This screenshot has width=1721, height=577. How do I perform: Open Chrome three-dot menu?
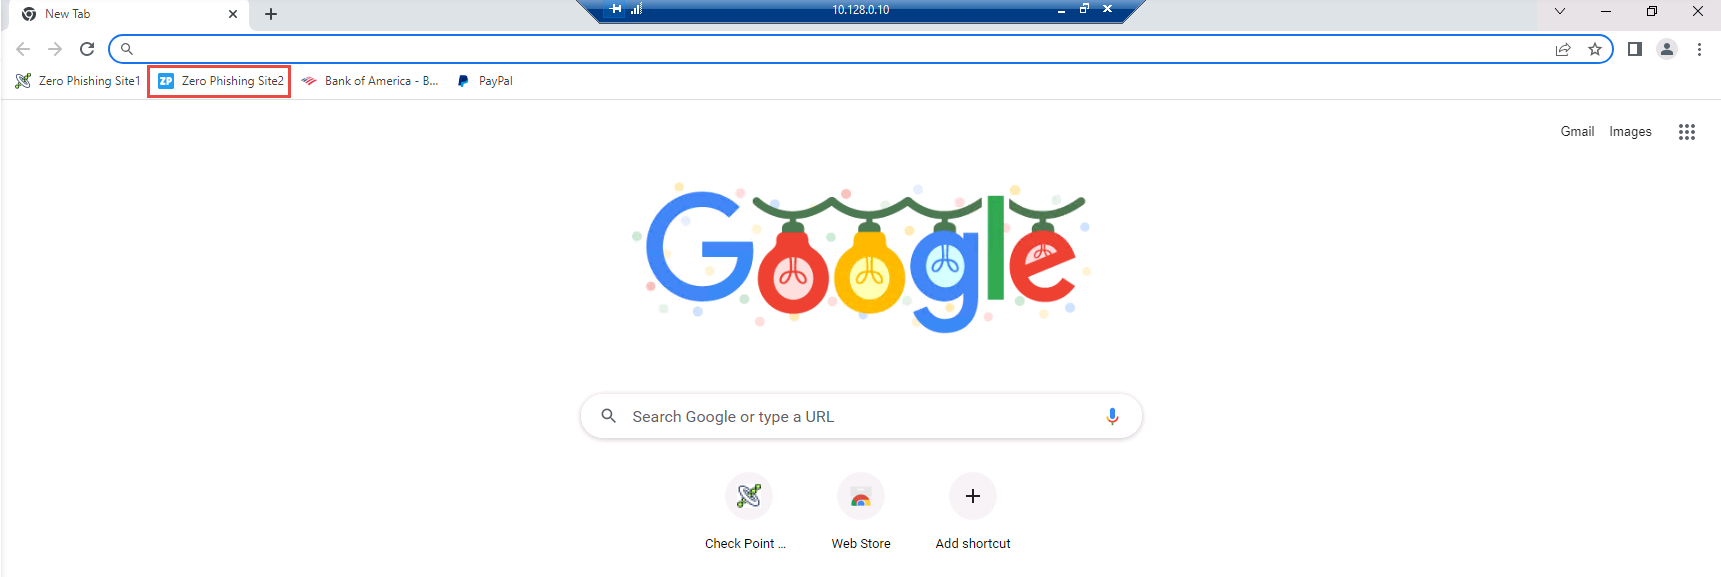click(1699, 49)
